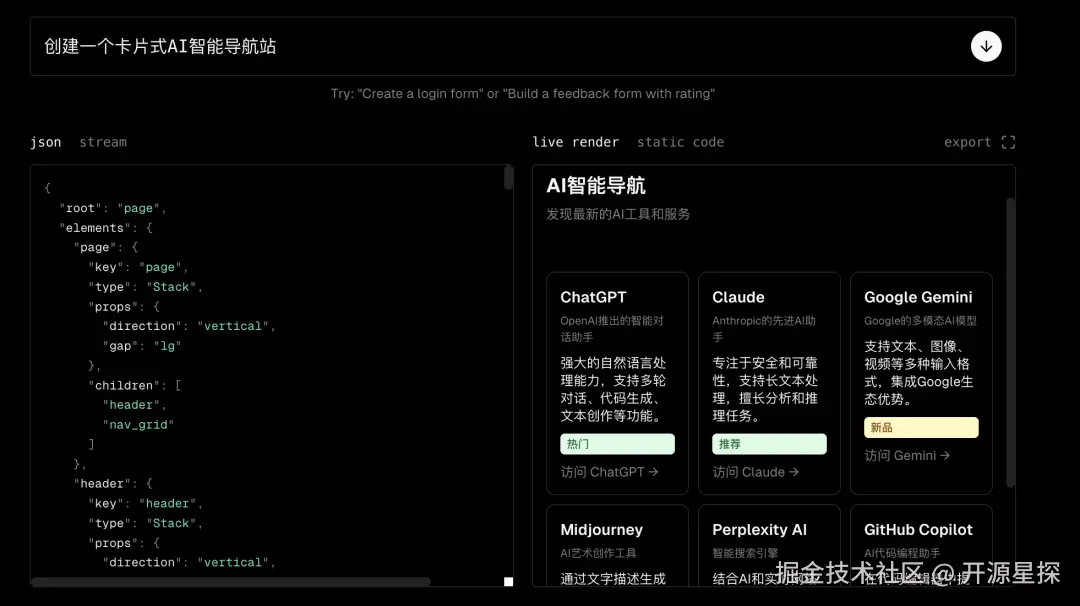The height and width of the screenshot is (606, 1080).
Task: Click the "root": "page" line in JSON
Action: coord(113,208)
